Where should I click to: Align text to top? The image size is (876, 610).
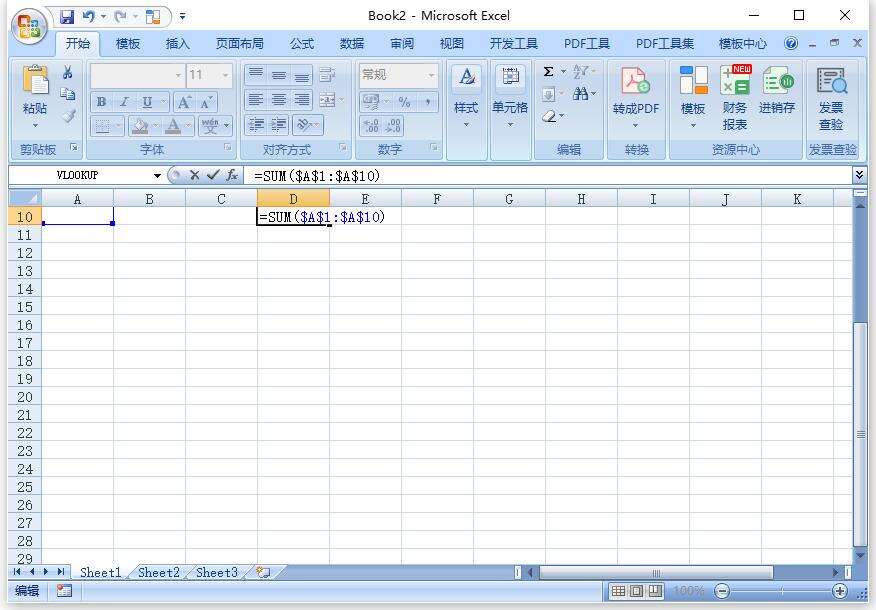[256, 74]
